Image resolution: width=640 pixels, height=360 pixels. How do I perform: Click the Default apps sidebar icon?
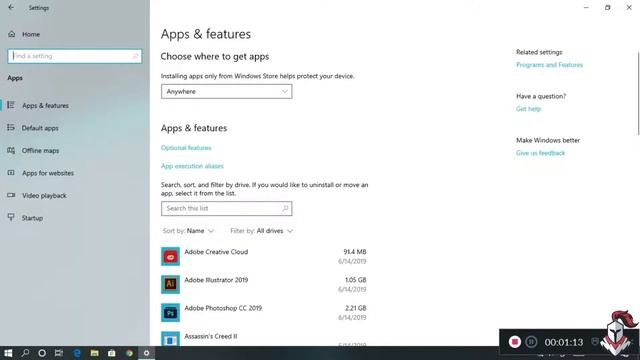pos(11,128)
